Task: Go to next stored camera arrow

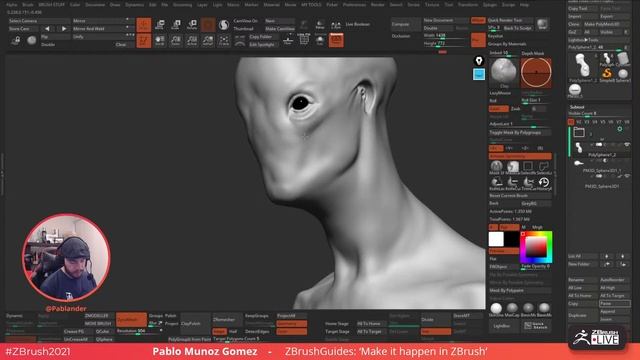Action: (63, 29)
